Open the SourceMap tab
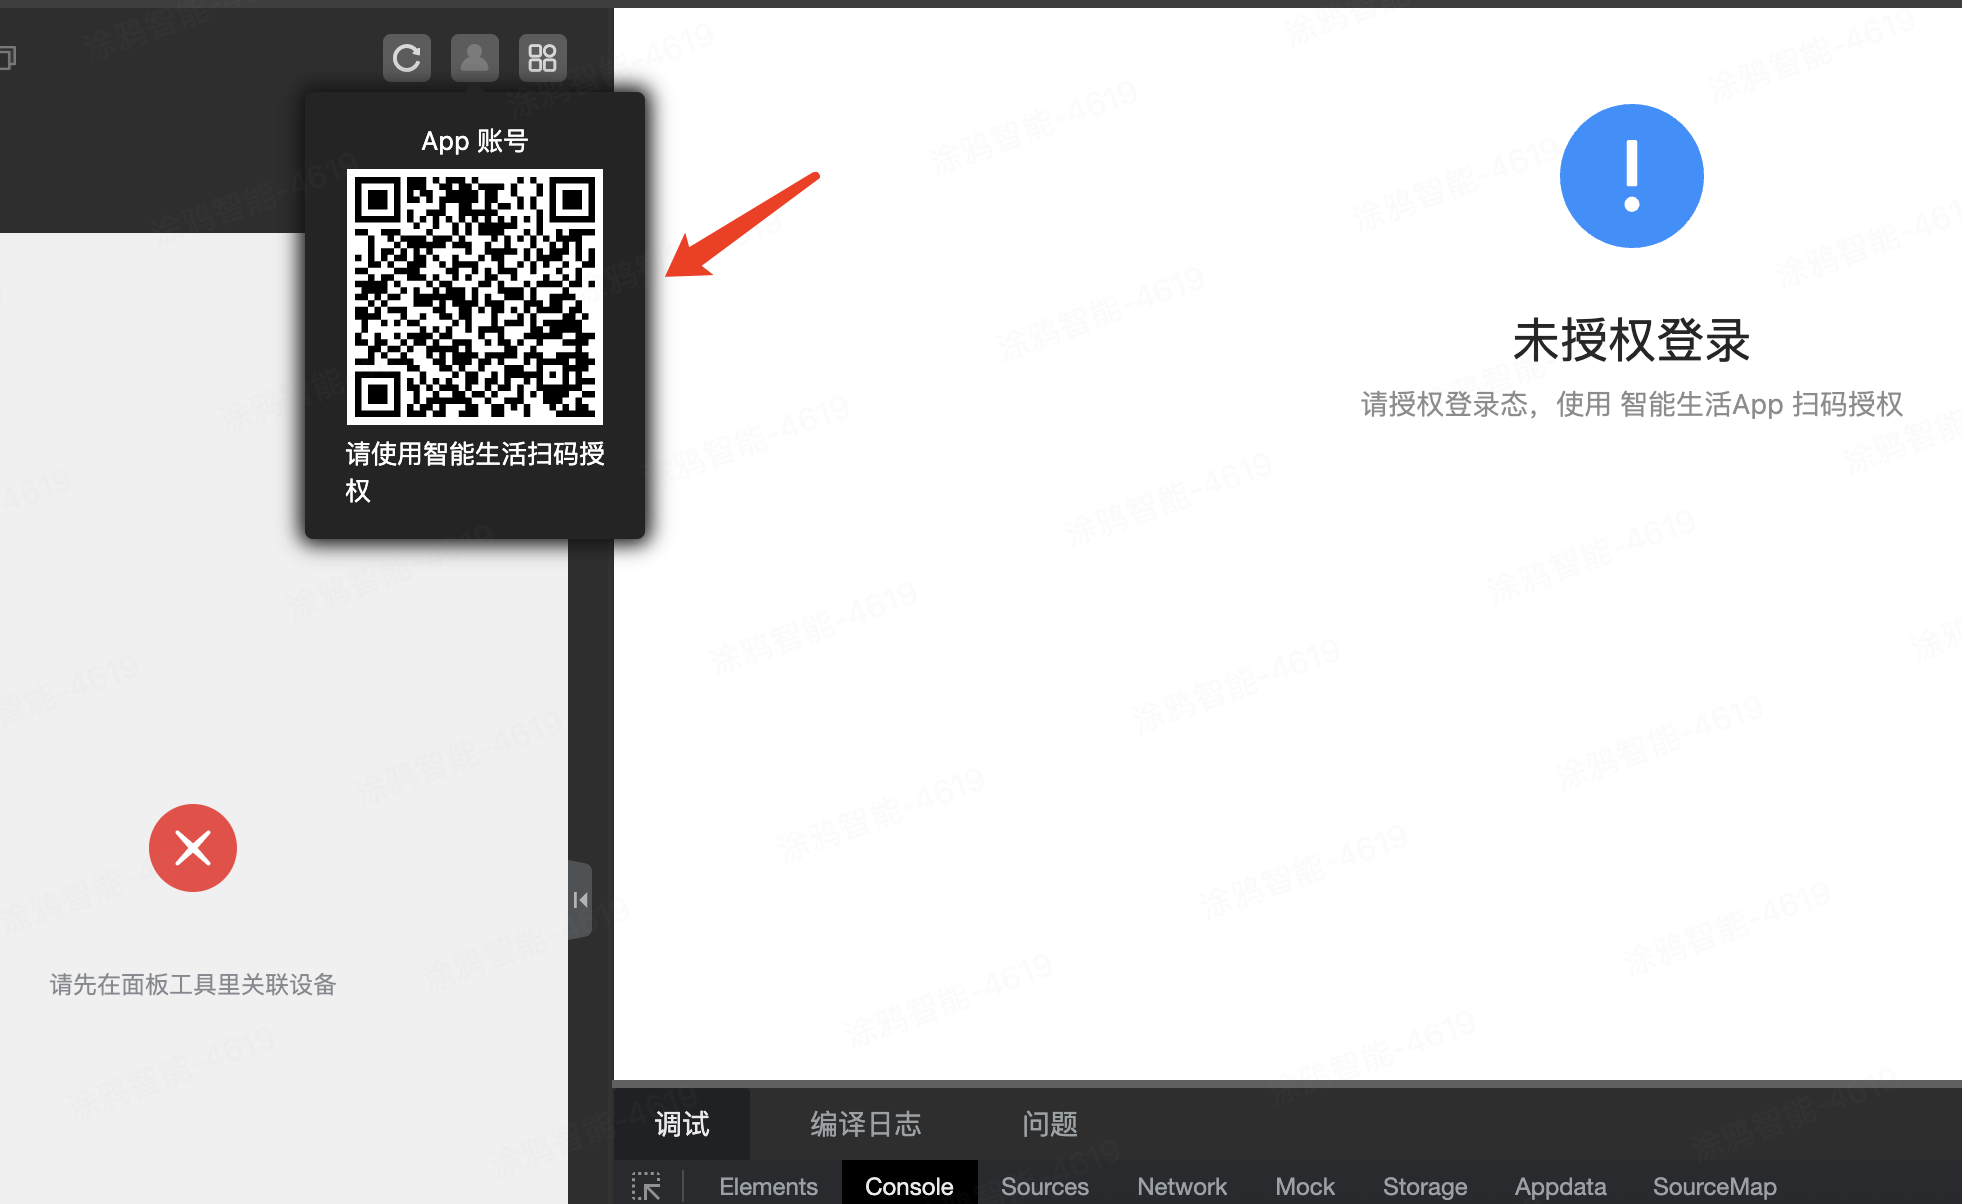This screenshot has width=1962, height=1204. (1714, 1186)
